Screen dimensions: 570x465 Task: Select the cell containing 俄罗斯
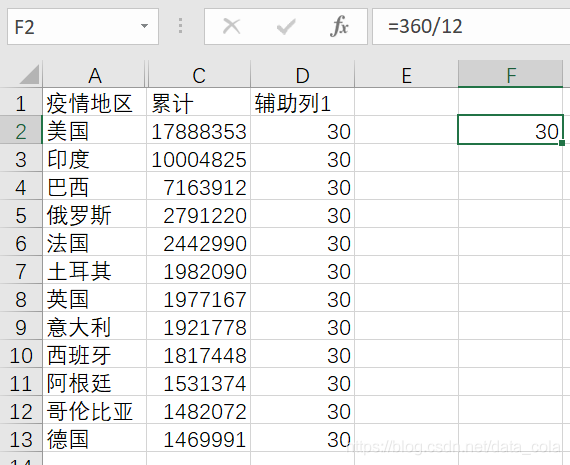[x=95, y=215]
